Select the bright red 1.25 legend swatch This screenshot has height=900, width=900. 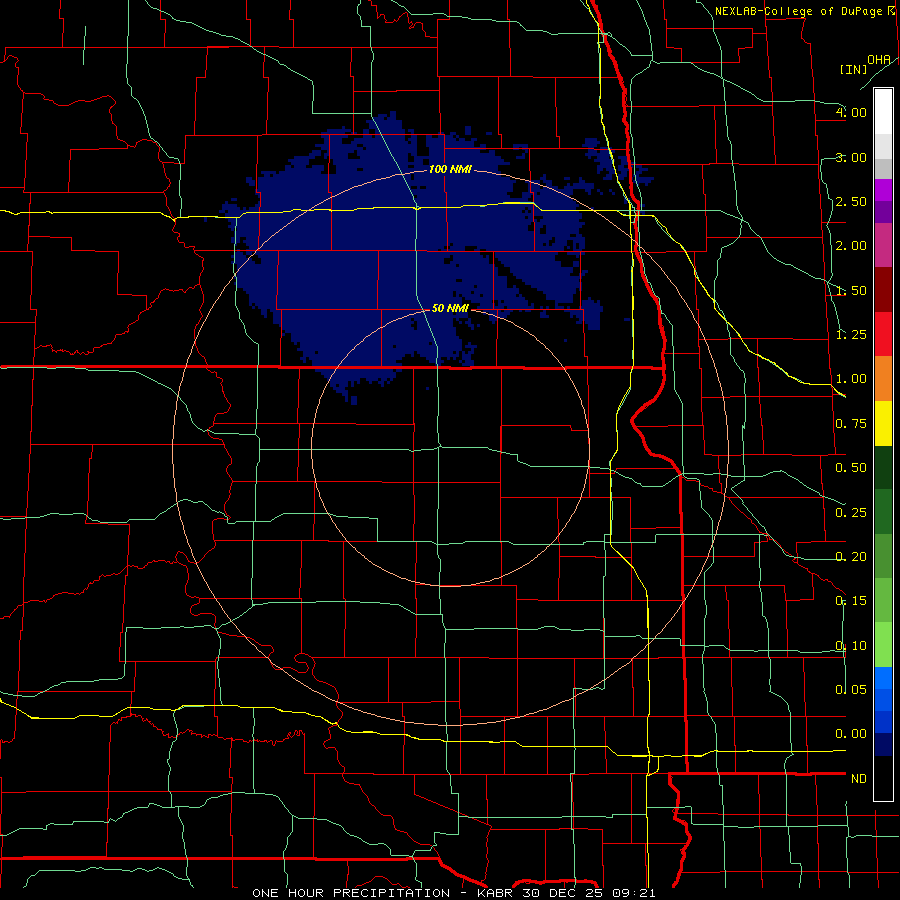tap(883, 334)
